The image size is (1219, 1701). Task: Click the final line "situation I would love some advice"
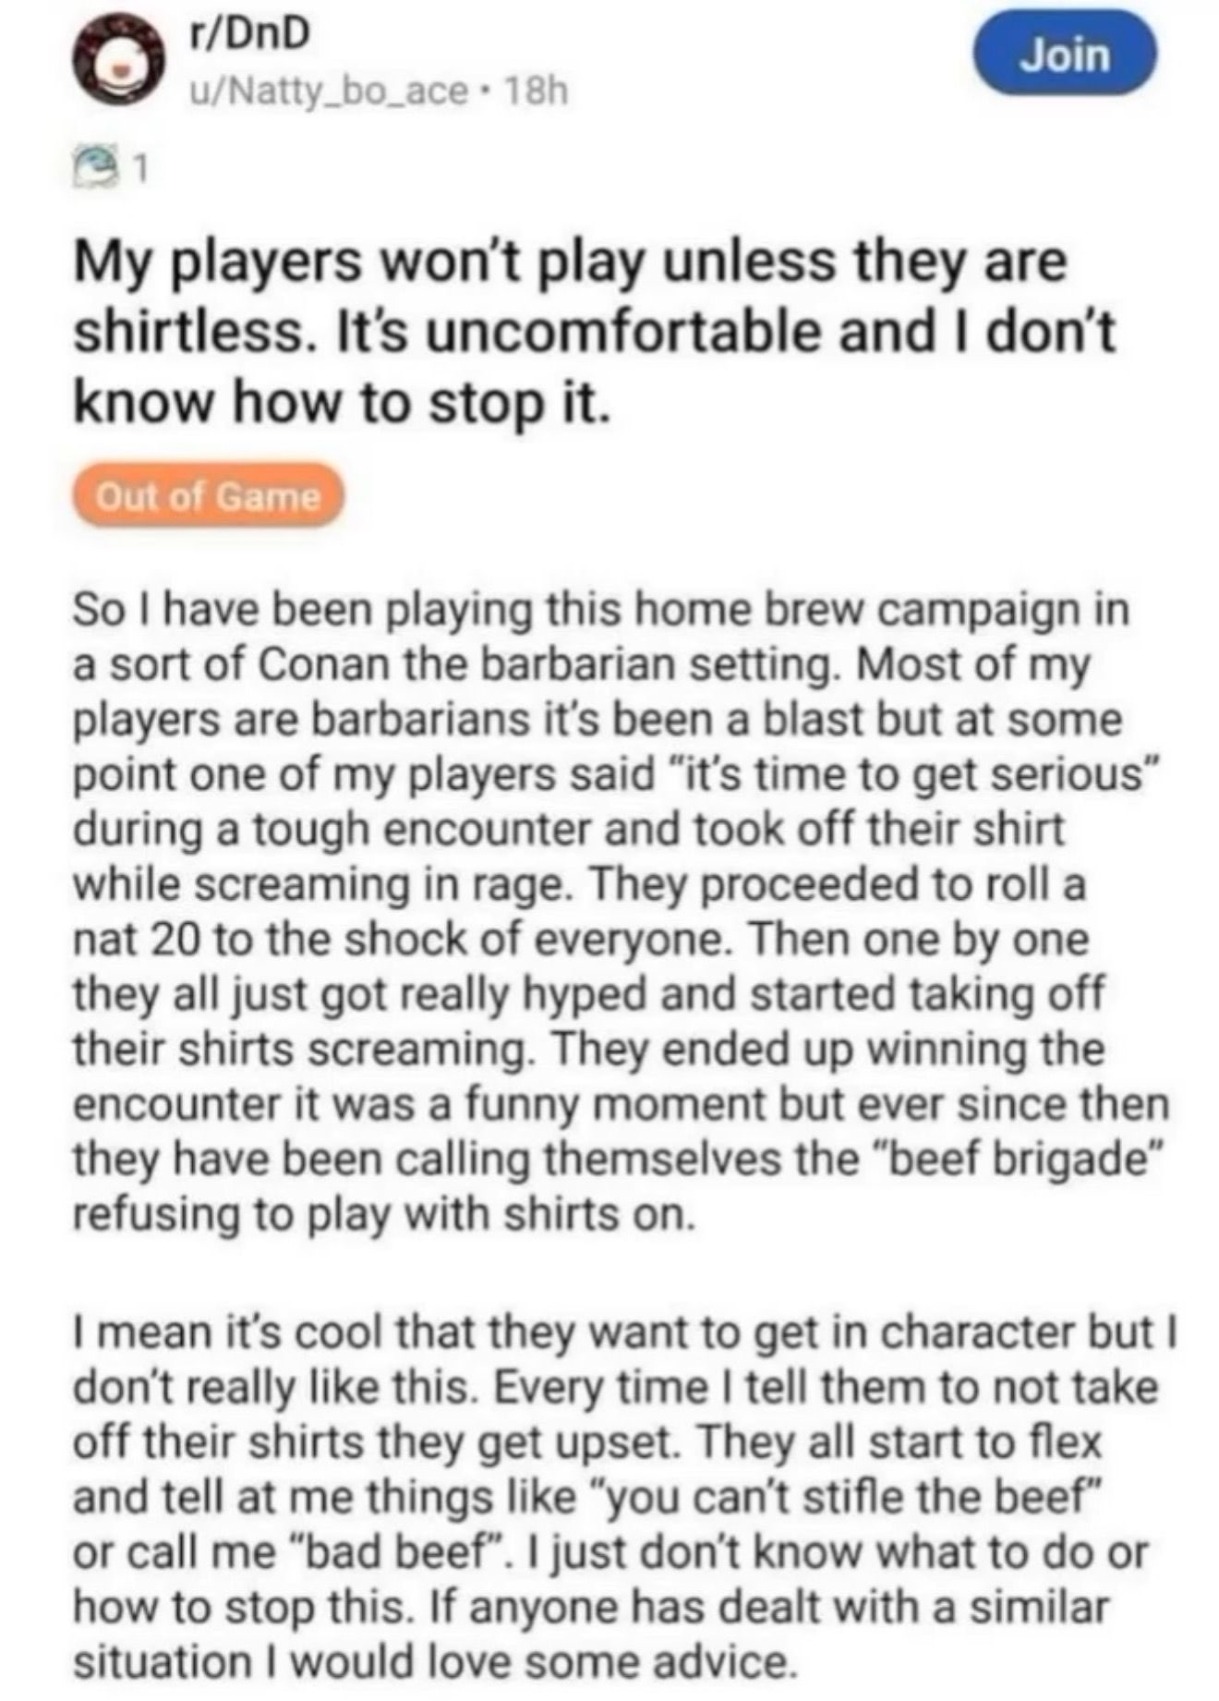pyautogui.click(x=433, y=1661)
